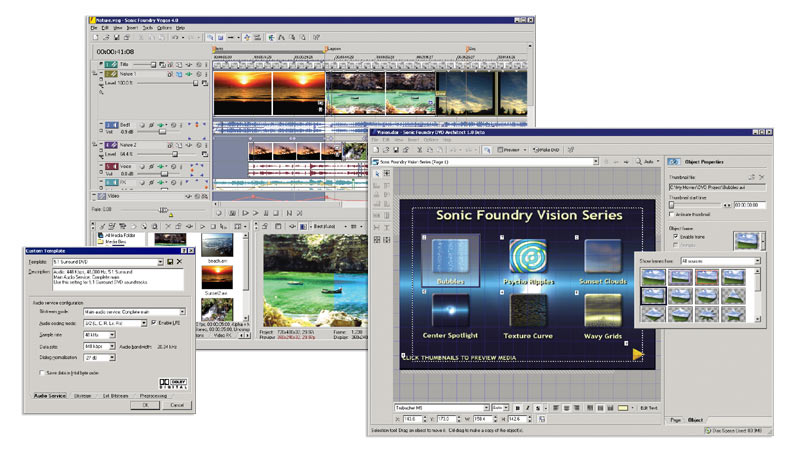Viewport: 800px width, 456px height.
Task: Click the zoom magnifier icon in DVD Architect
Action: pos(639,162)
